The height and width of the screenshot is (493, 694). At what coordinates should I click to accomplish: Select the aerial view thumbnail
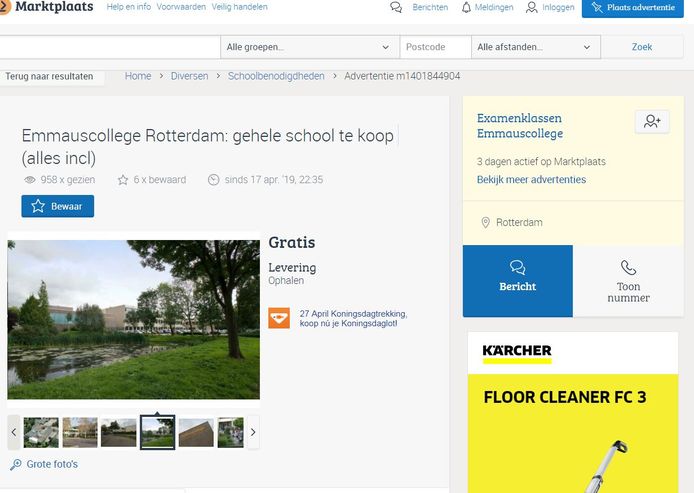(x=41, y=432)
